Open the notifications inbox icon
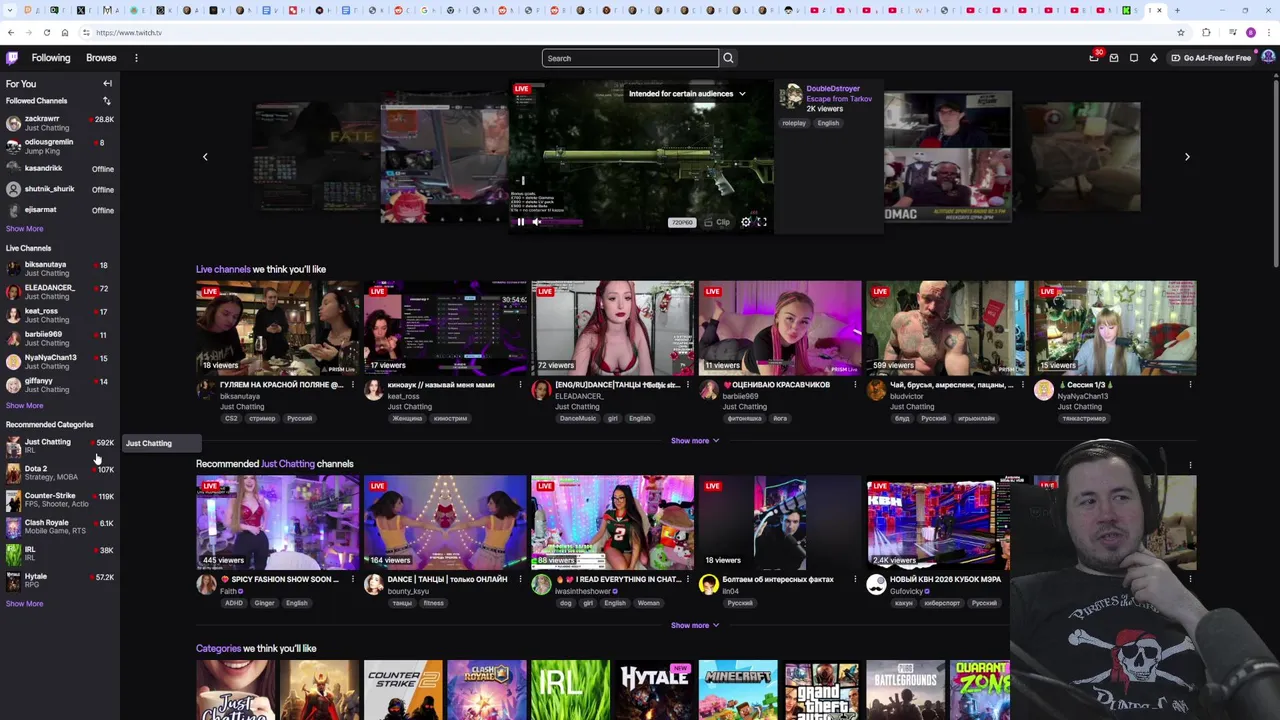Image resolution: width=1280 pixels, height=720 pixels. tap(1114, 58)
